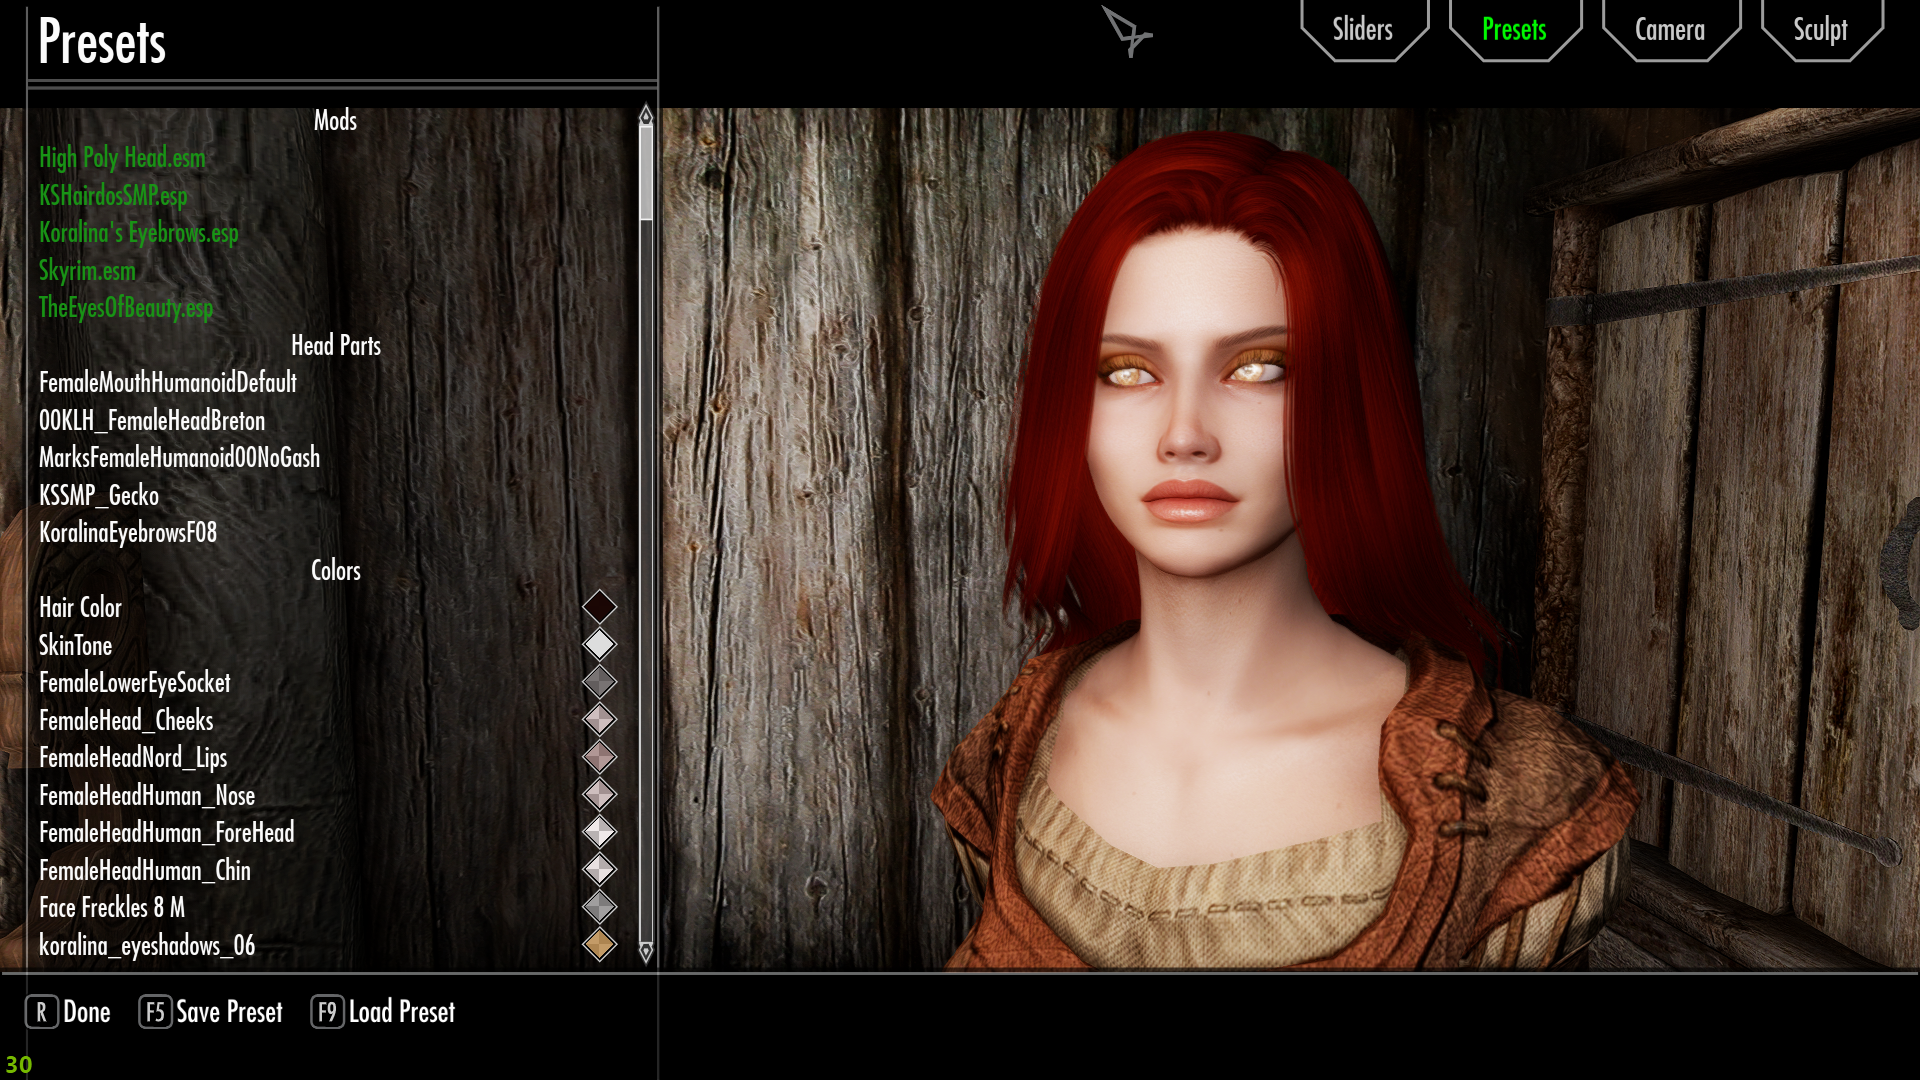This screenshot has height=1080, width=1920.
Task: Select KoralinaEyebrowsF08 head part
Action: 128,533
